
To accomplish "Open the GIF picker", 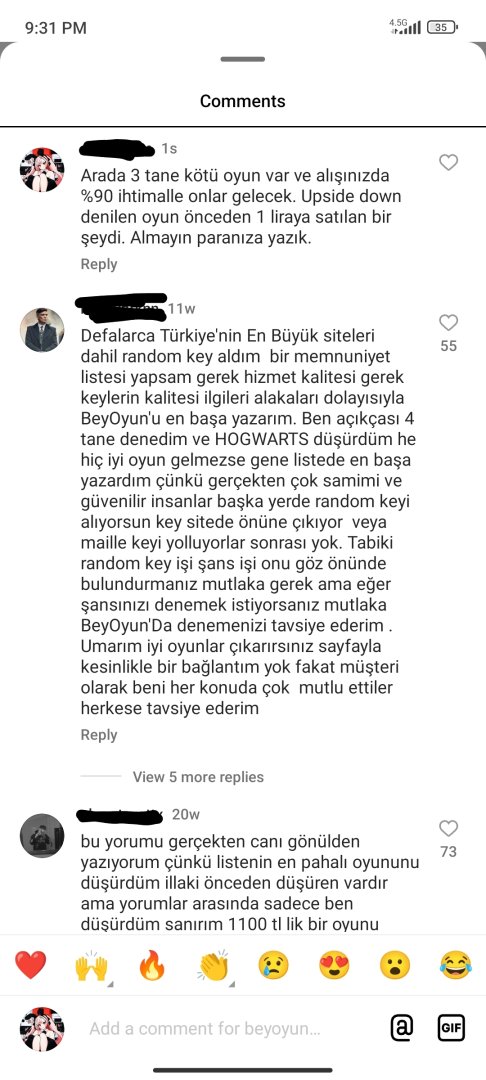I will point(452,1028).
